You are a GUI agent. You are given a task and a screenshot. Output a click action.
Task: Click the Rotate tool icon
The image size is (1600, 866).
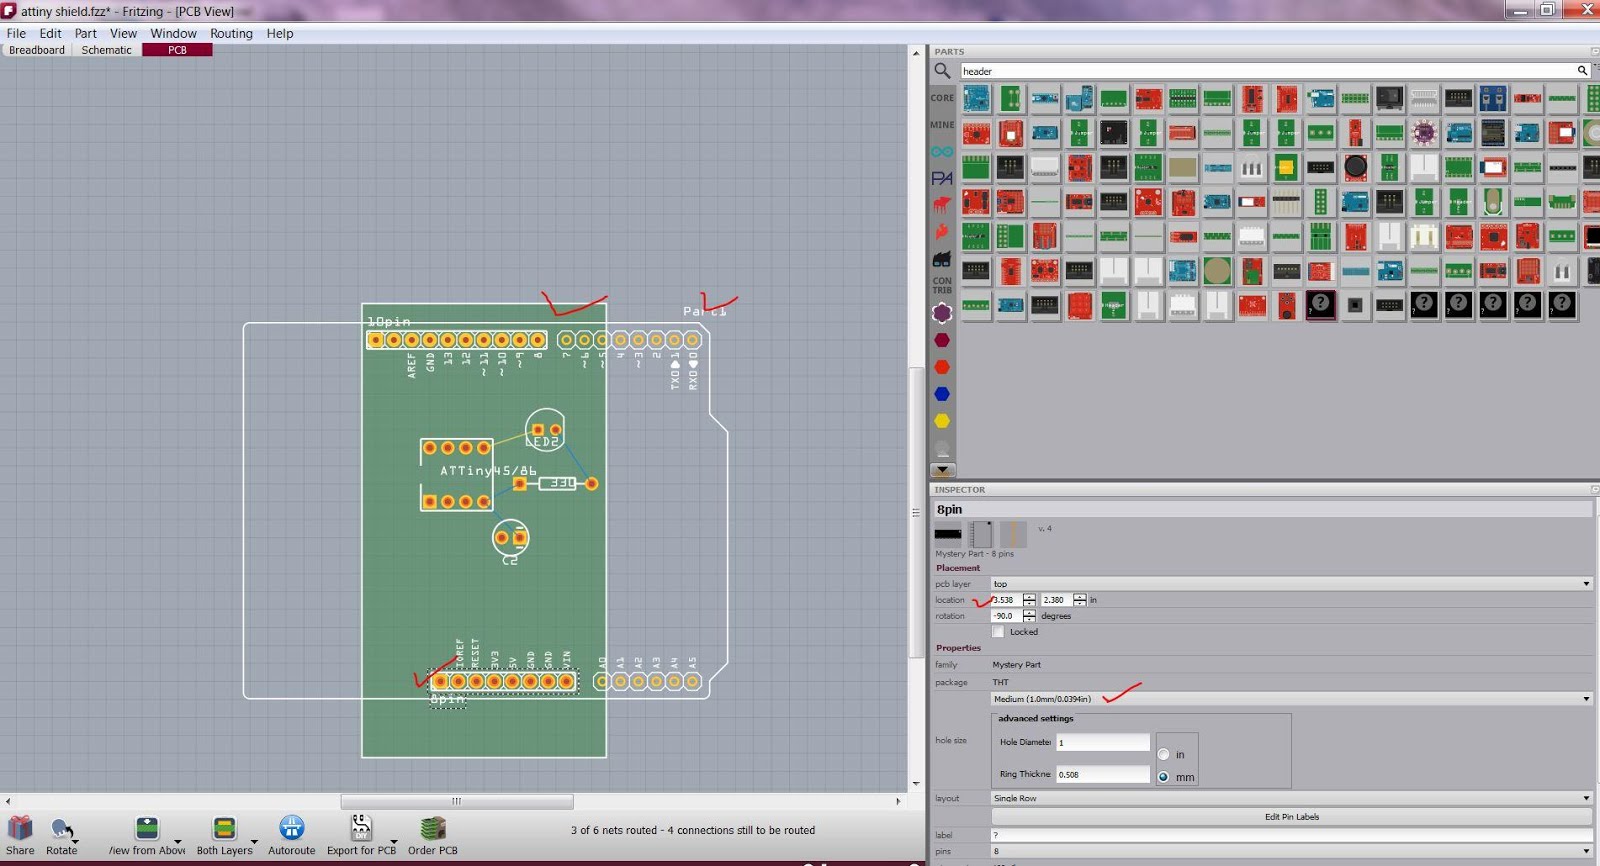click(61, 828)
